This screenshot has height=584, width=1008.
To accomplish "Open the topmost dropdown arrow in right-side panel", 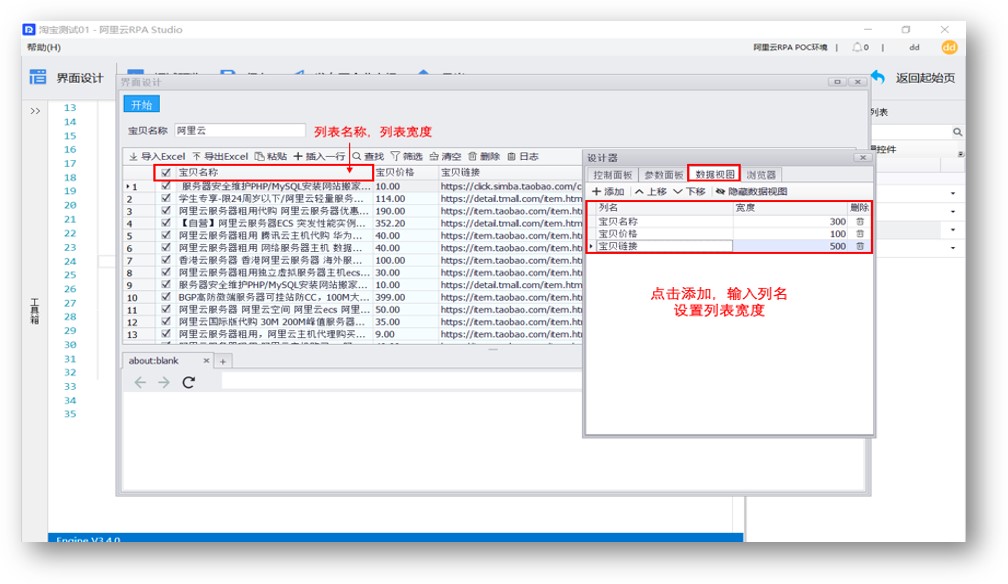I will (x=953, y=194).
